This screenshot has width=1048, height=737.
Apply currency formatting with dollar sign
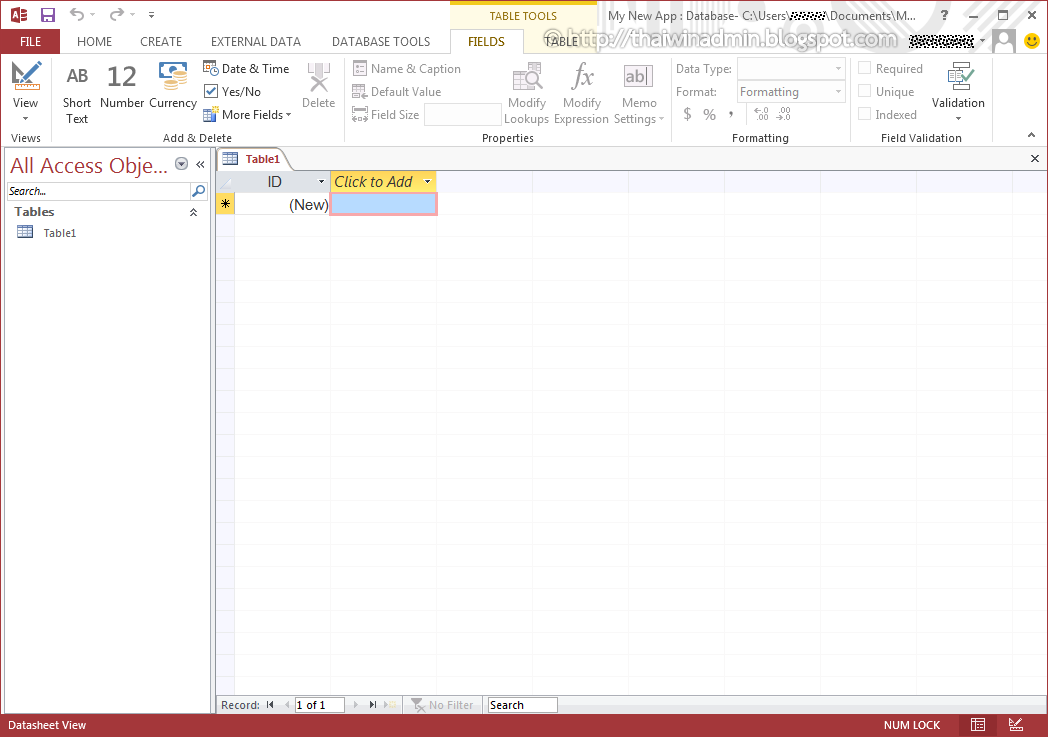(x=687, y=114)
